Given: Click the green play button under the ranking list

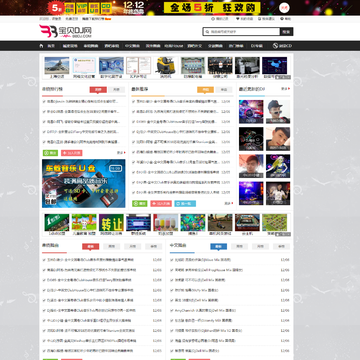Looking at the screenshot, I should (50, 153).
